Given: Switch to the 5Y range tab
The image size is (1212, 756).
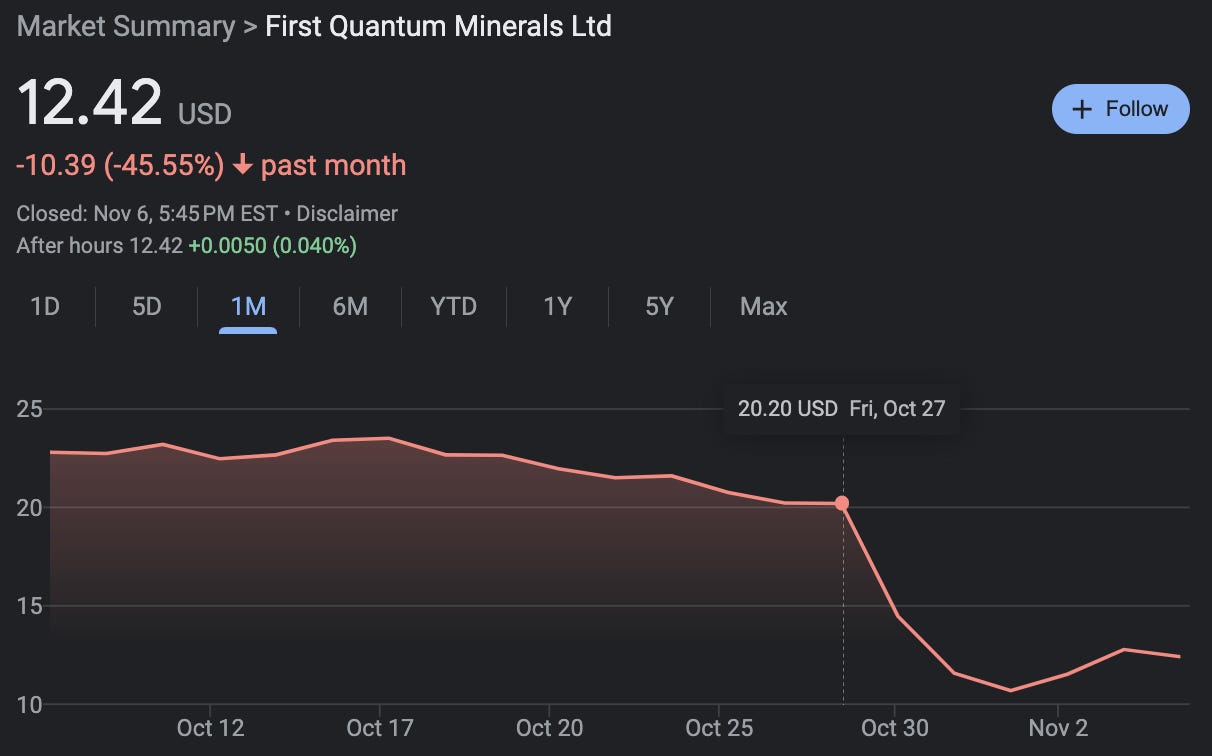Looking at the screenshot, I should (x=660, y=306).
